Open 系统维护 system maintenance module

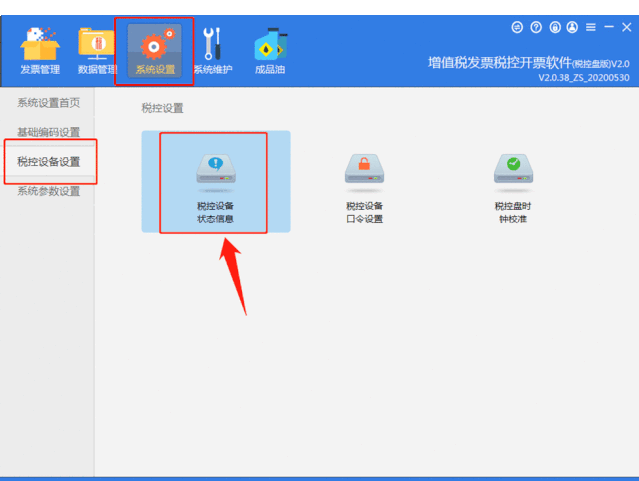click(x=212, y=51)
